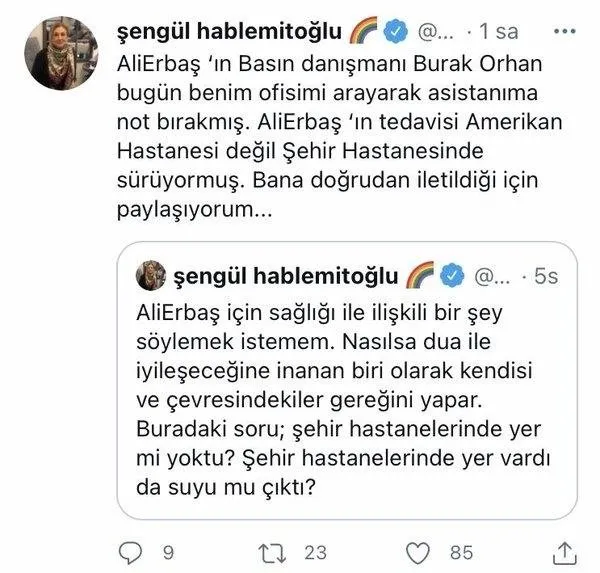The height and width of the screenshot is (573, 600).
Task: Click the retweet arrows icon
Action: pos(272,553)
